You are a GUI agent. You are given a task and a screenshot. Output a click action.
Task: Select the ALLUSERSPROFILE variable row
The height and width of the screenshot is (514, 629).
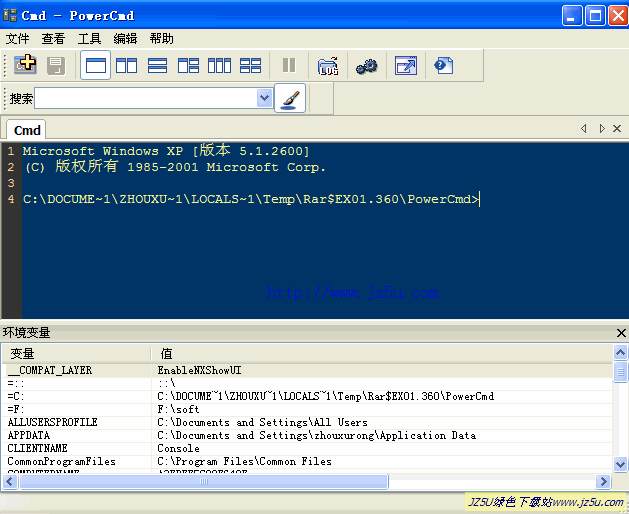coord(307,422)
